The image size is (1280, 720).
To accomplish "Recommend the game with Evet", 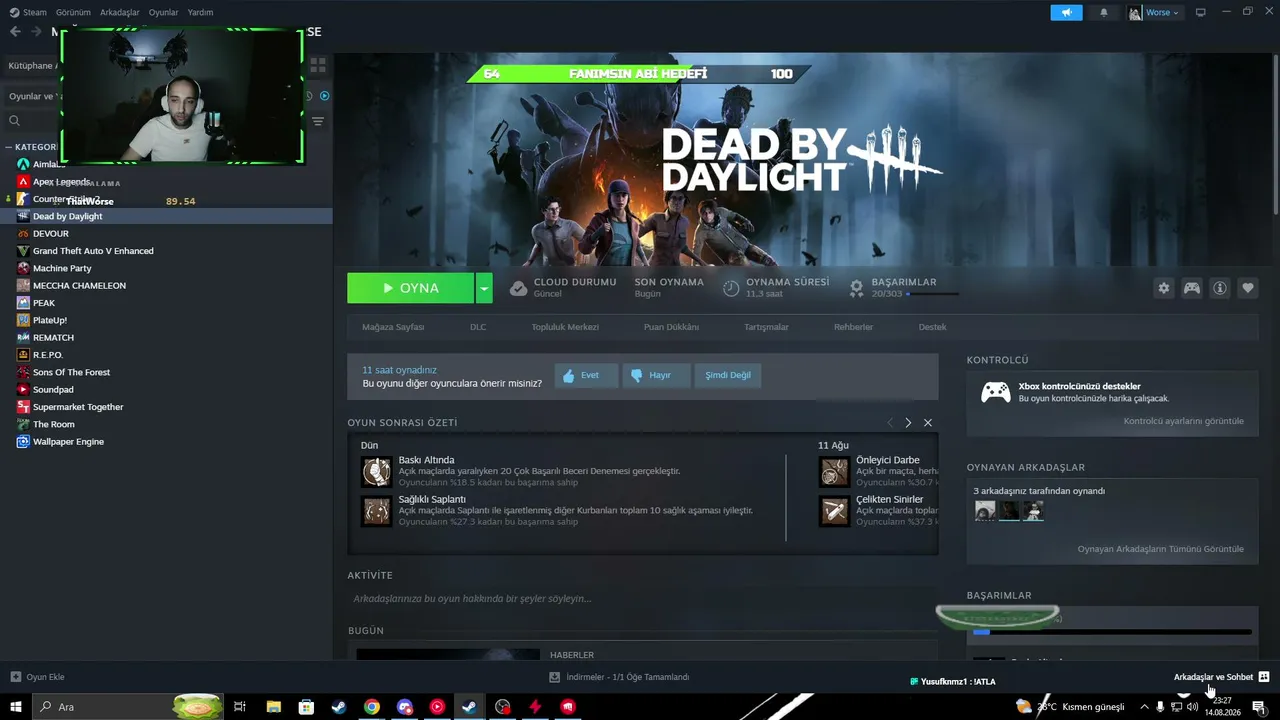I will (x=586, y=375).
